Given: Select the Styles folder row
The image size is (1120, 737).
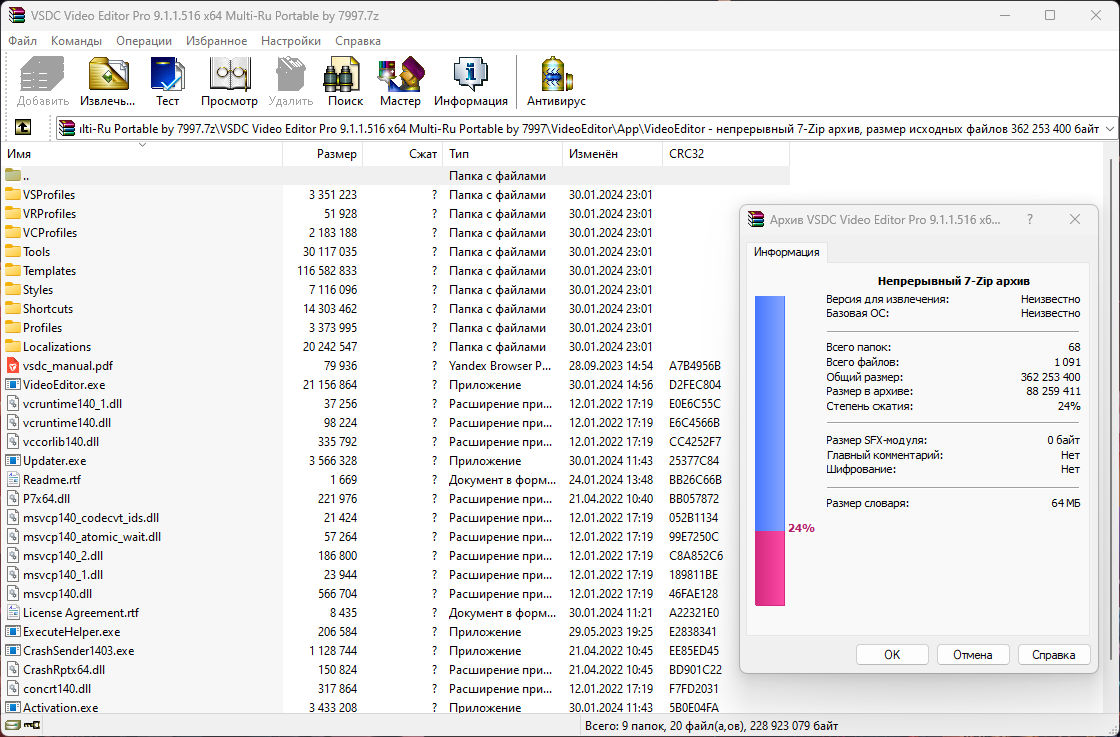Looking at the screenshot, I should (x=396, y=289).
